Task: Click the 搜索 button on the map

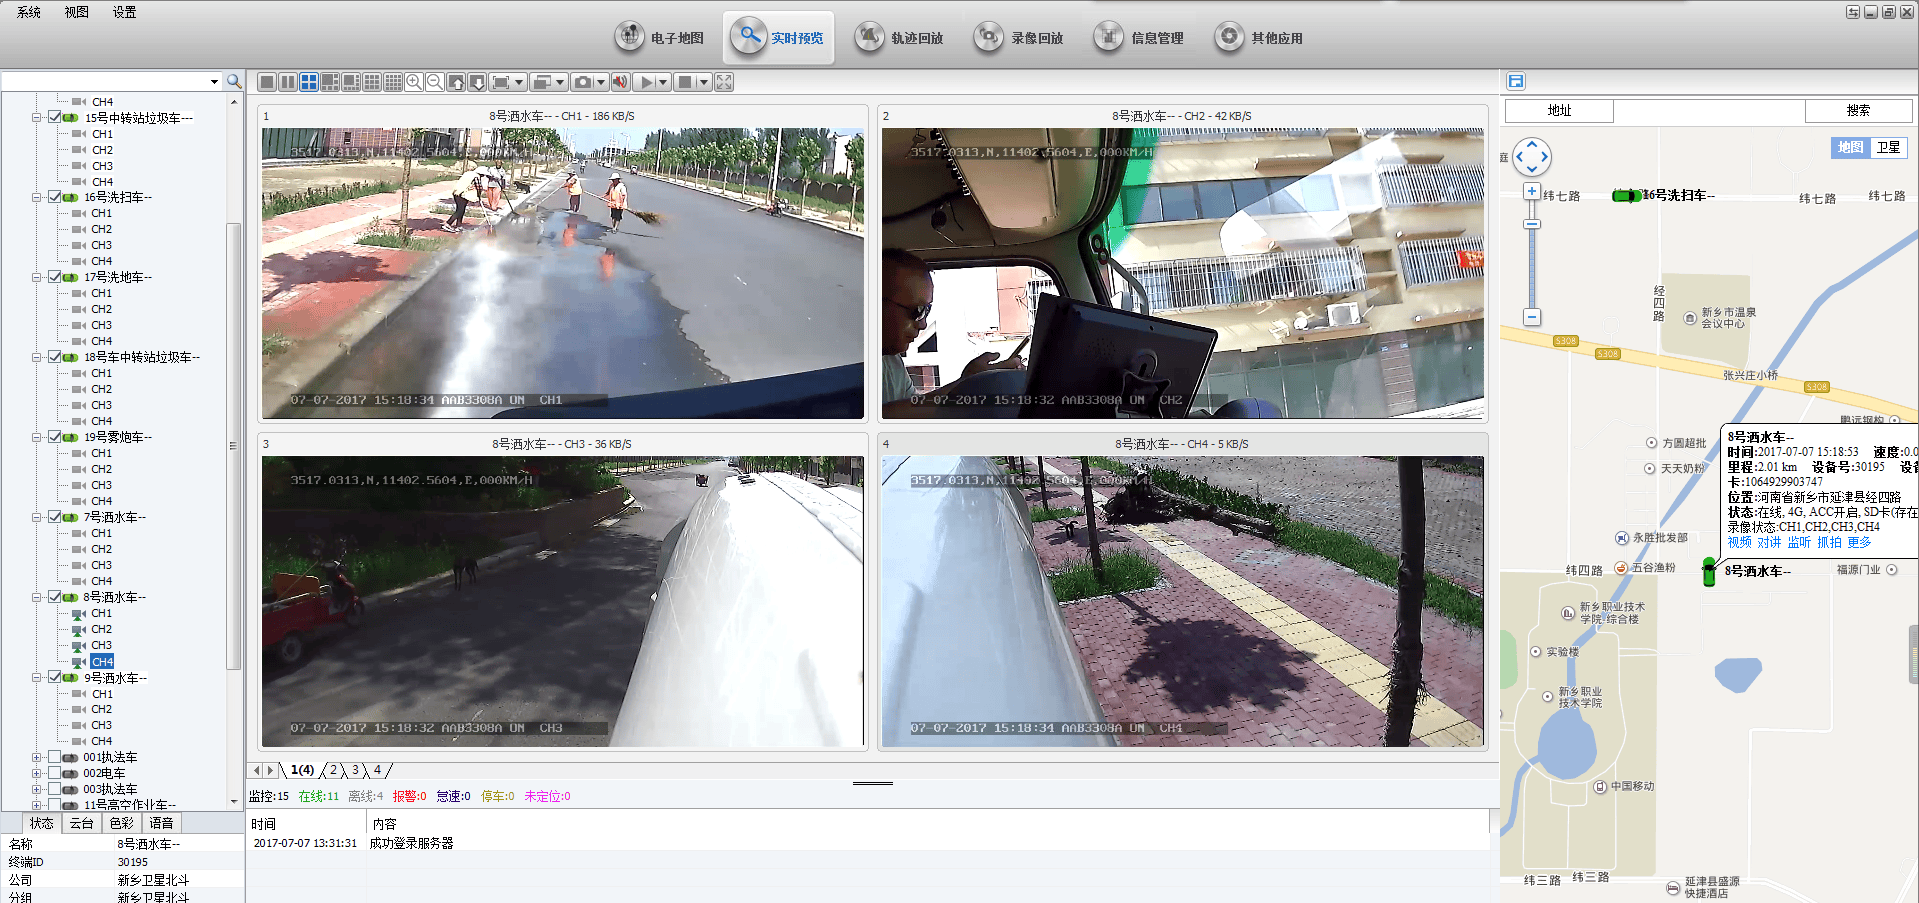Action: [1858, 111]
